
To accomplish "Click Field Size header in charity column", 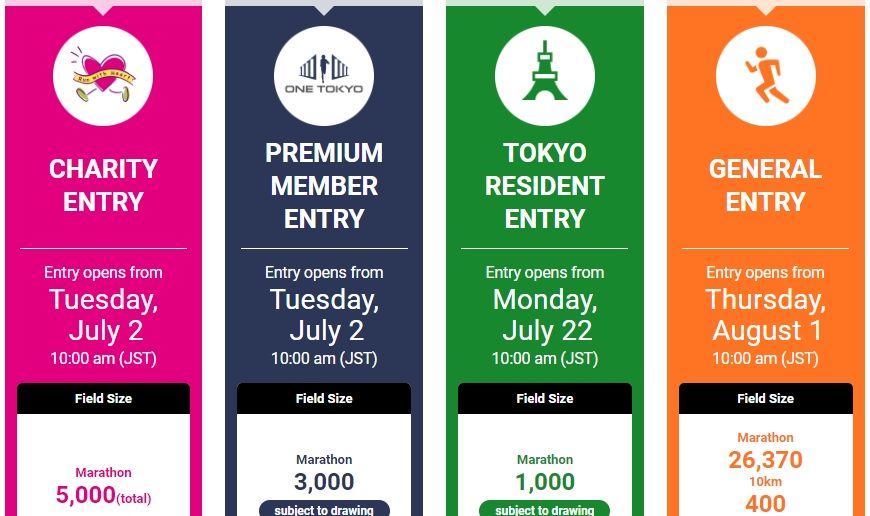I will 103,398.
